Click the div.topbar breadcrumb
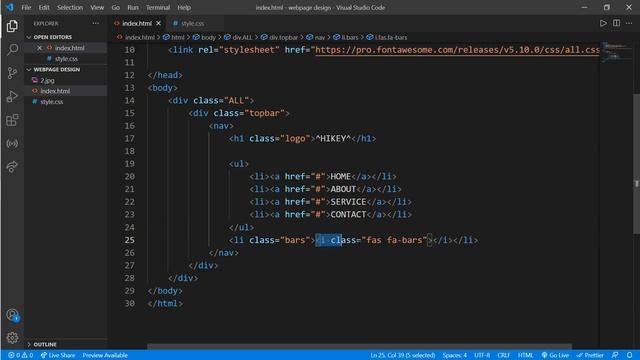The image size is (640, 360). coord(280,37)
